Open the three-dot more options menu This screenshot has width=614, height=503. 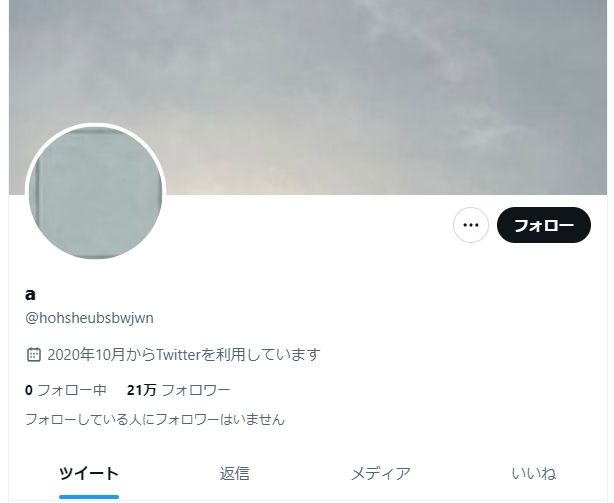[x=470, y=225]
